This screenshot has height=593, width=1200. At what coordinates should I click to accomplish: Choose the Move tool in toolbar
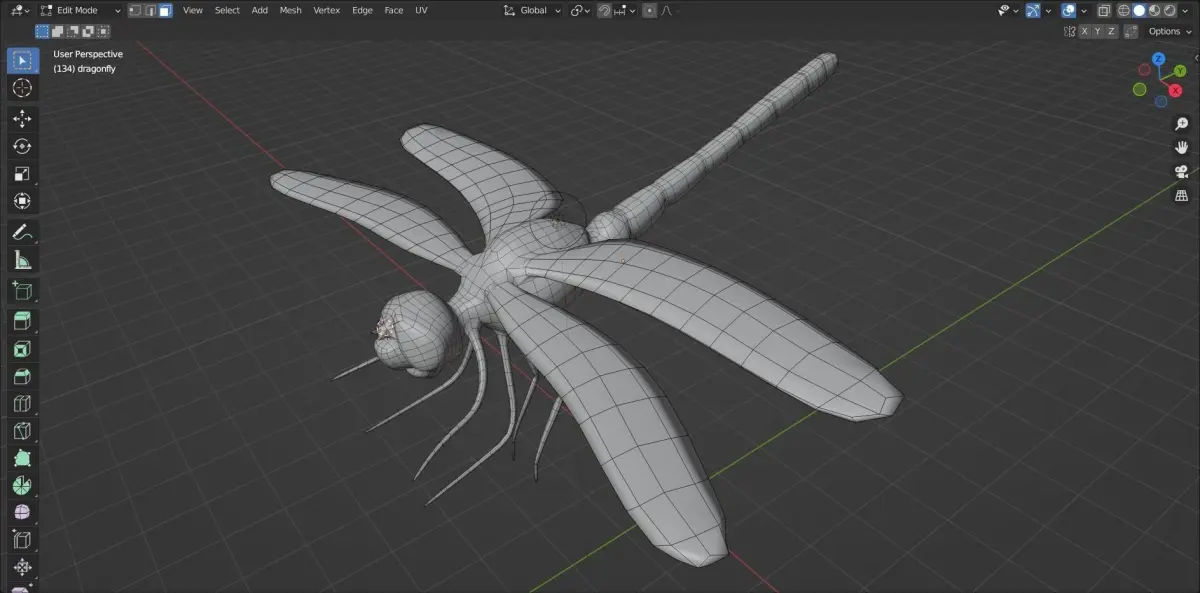pyautogui.click(x=22, y=119)
